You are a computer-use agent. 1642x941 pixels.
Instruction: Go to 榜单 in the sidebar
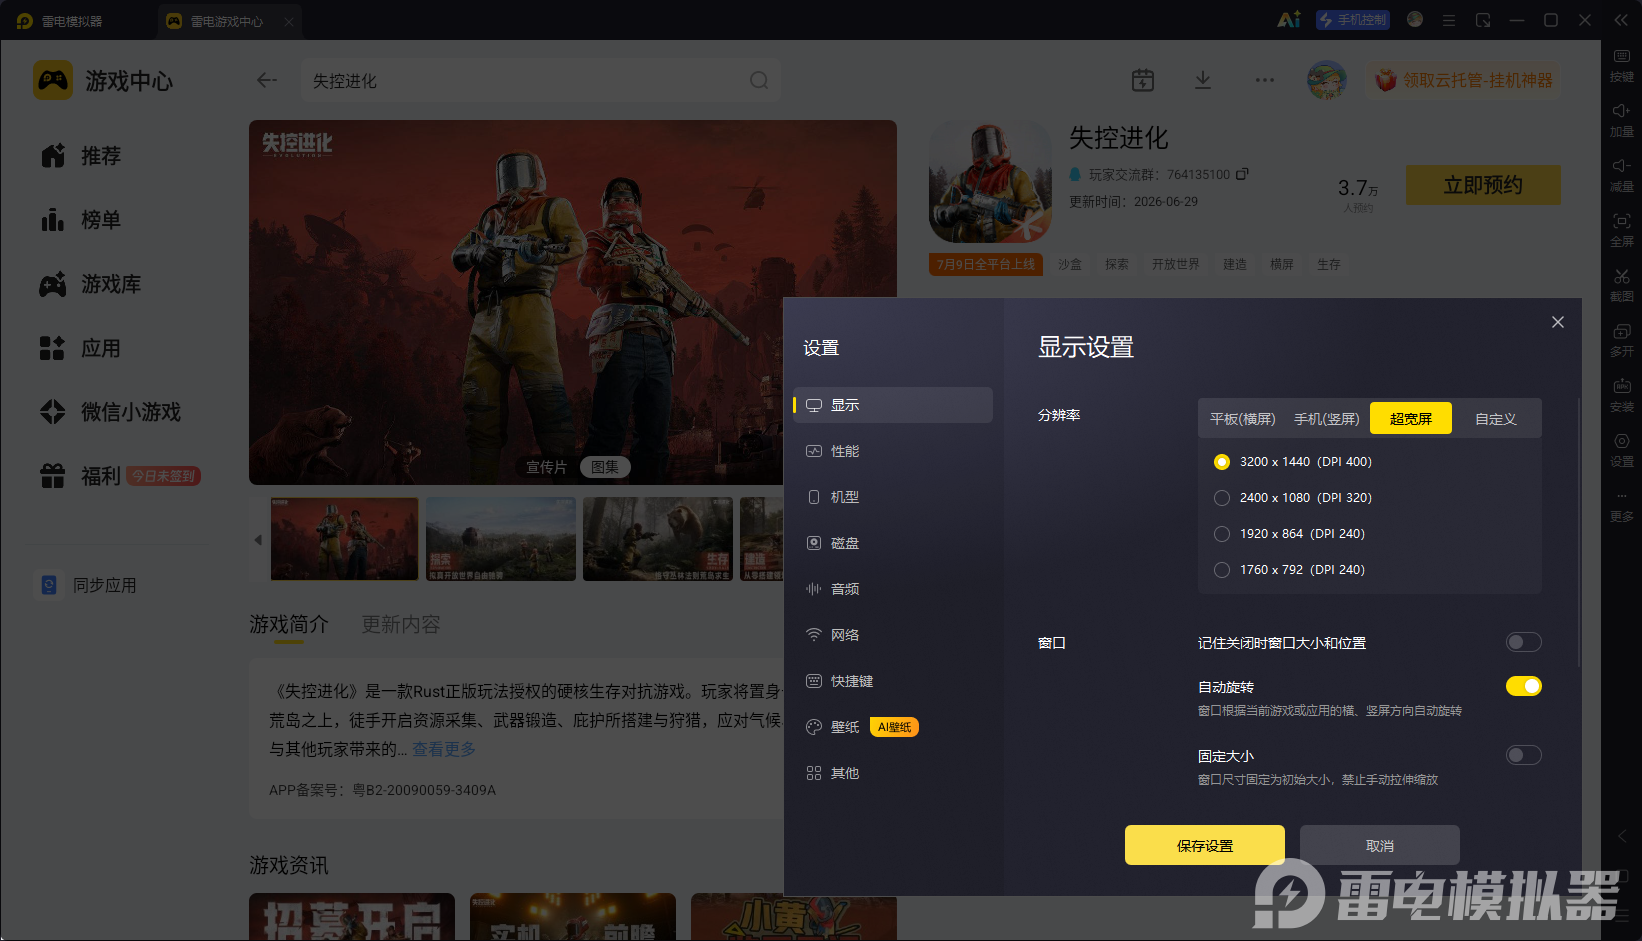[x=81, y=220]
